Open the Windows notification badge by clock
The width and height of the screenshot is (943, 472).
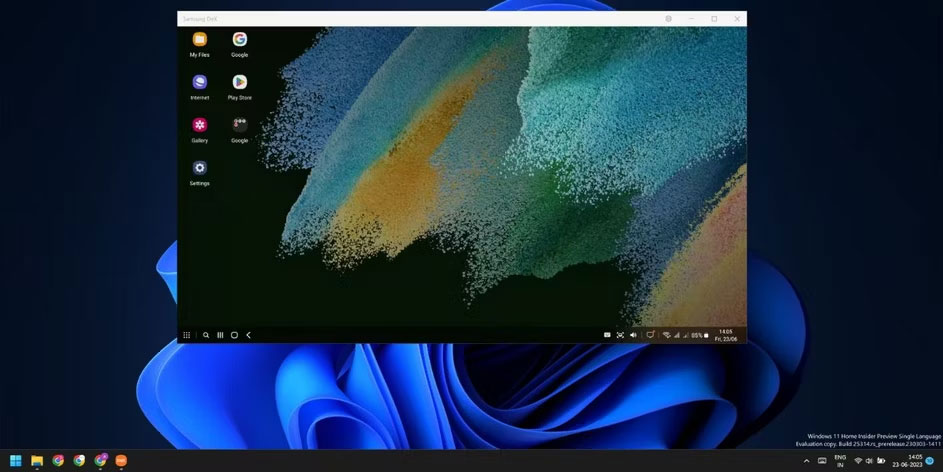pos(930,461)
